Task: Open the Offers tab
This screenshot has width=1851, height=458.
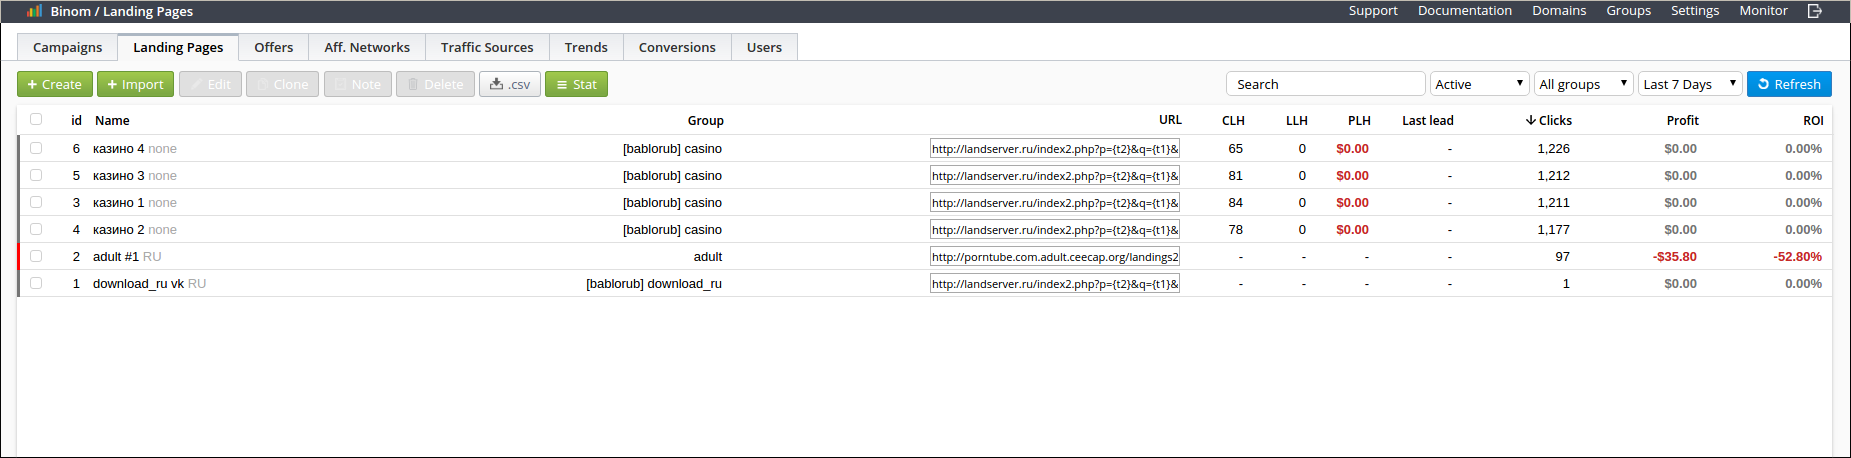Action: [x=274, y=47]
